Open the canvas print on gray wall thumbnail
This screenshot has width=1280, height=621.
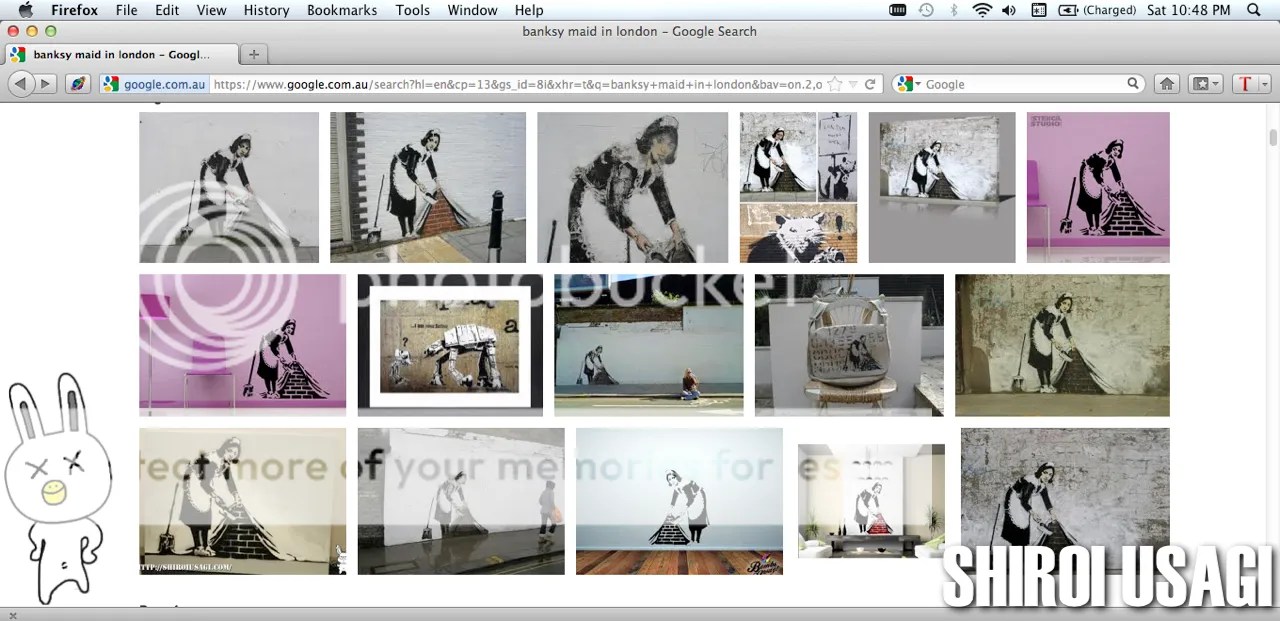942,187
